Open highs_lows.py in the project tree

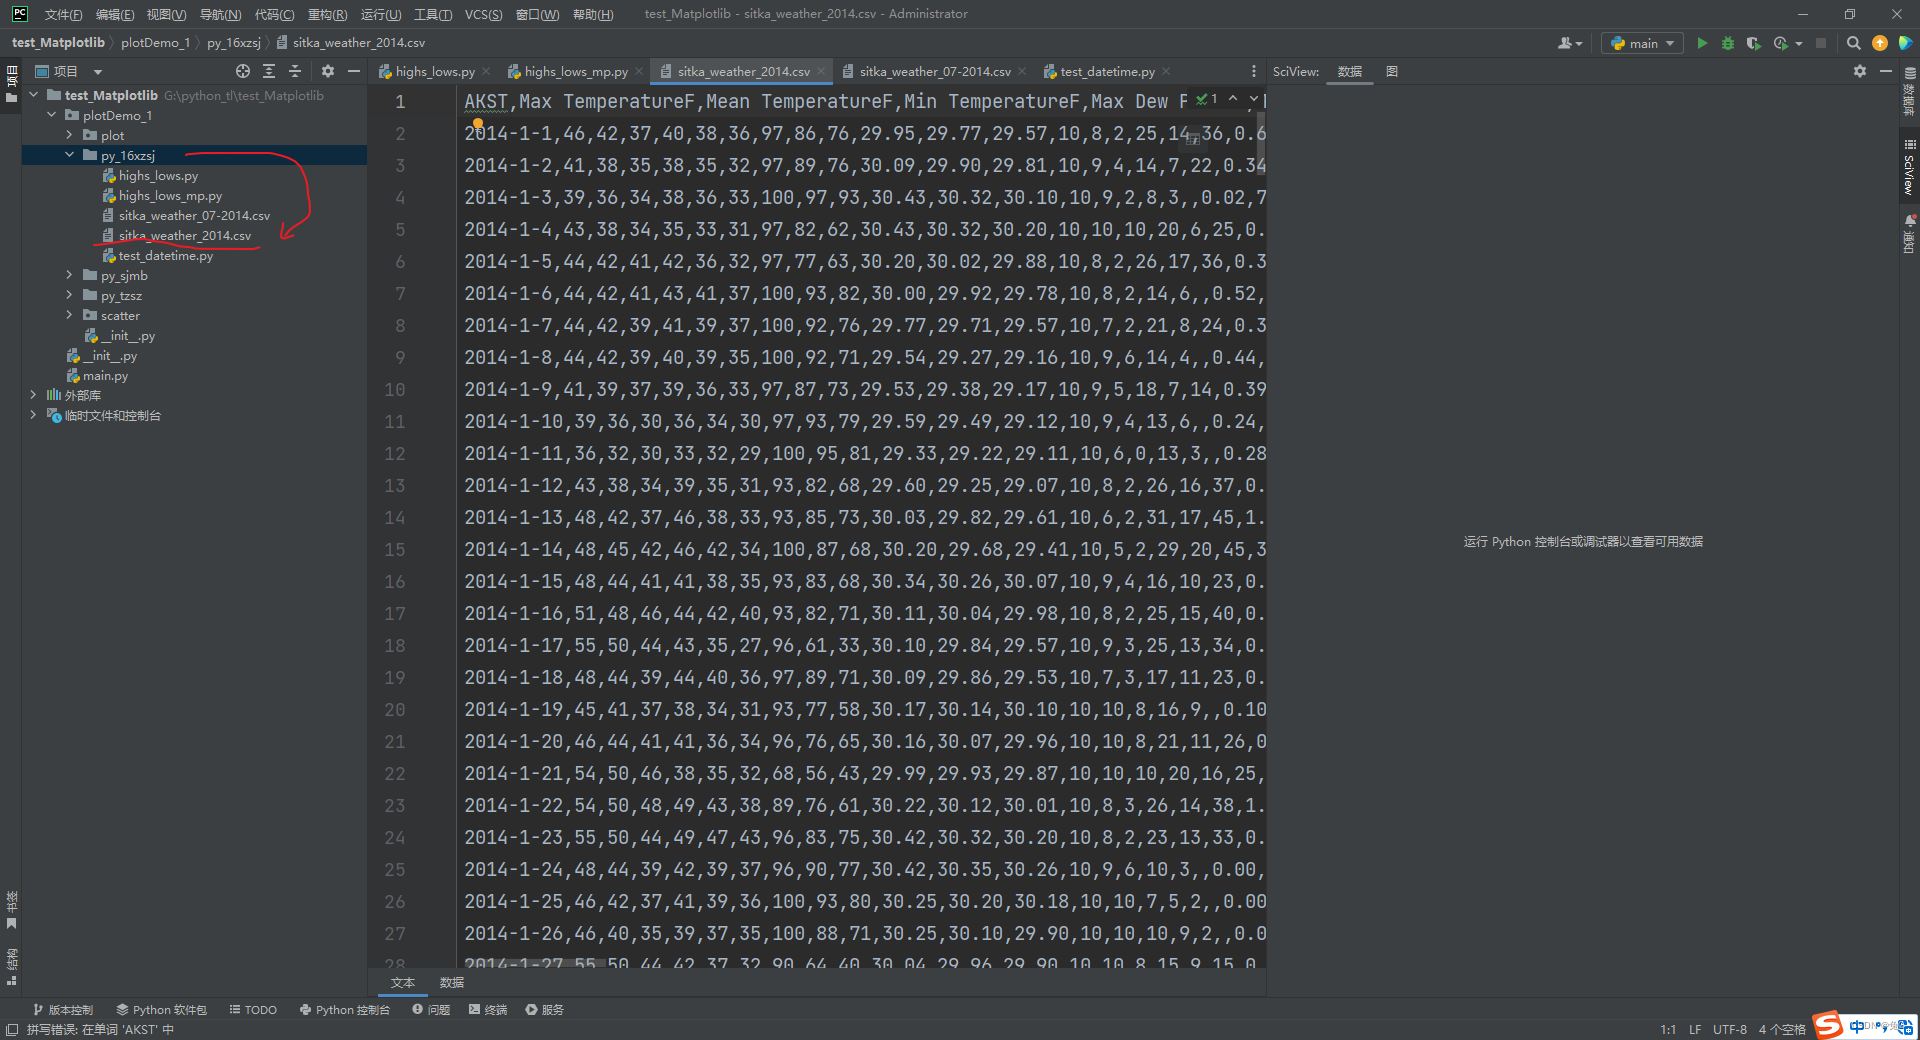158,175
